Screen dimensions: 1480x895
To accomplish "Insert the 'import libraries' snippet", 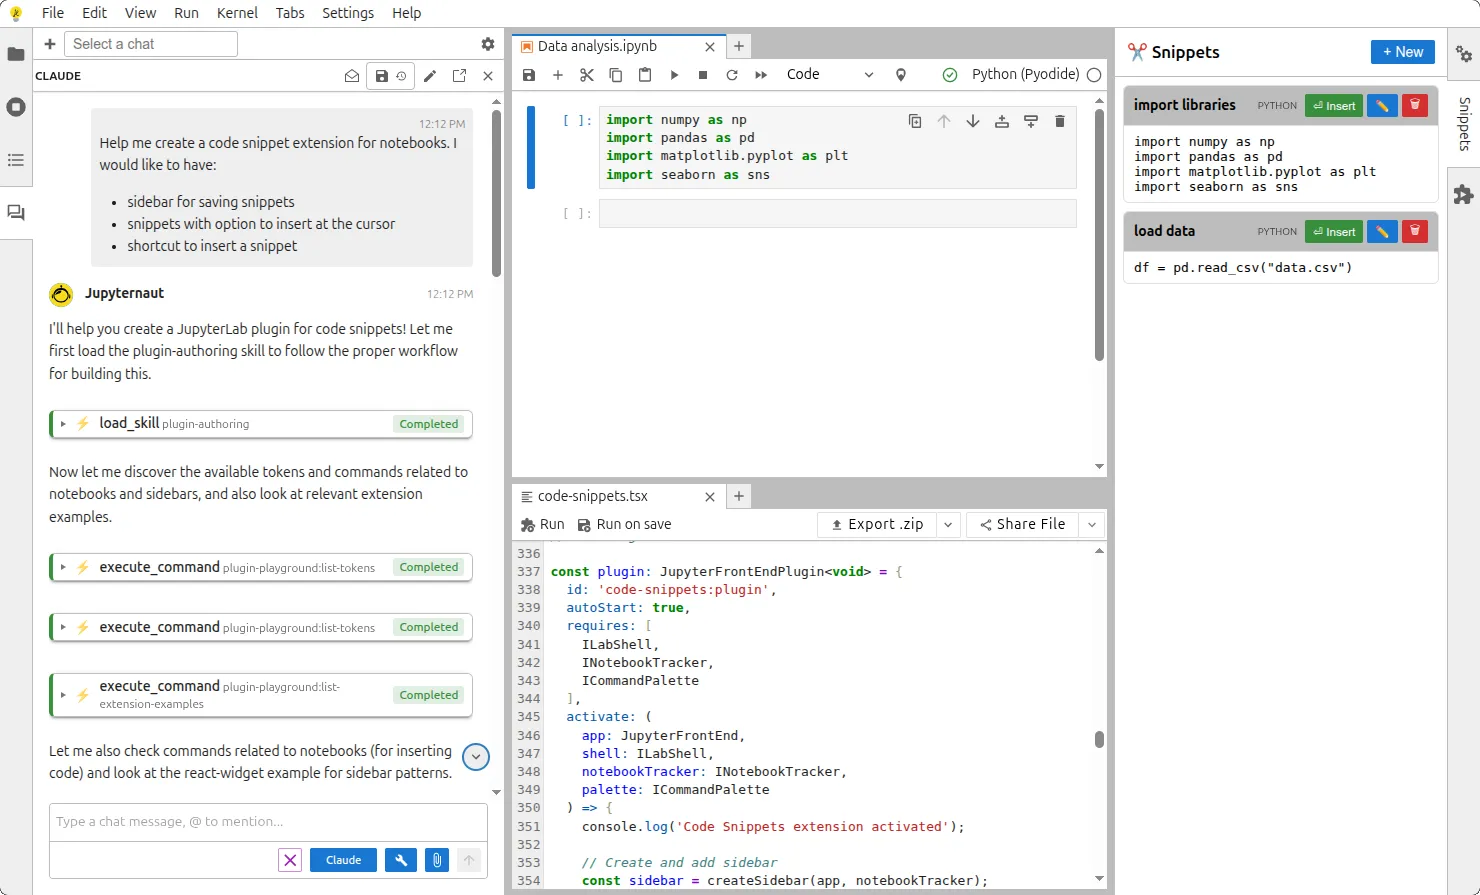I will 1334,105.
